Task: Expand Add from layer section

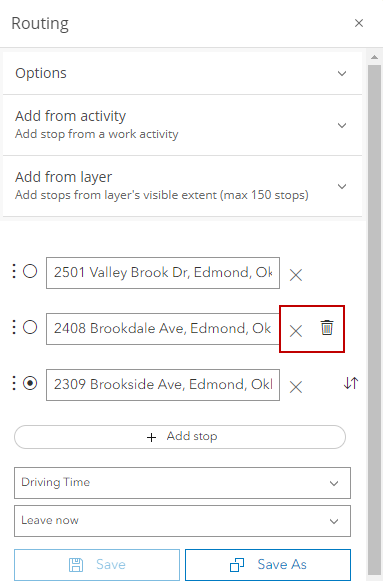Action: click(182, 186)
